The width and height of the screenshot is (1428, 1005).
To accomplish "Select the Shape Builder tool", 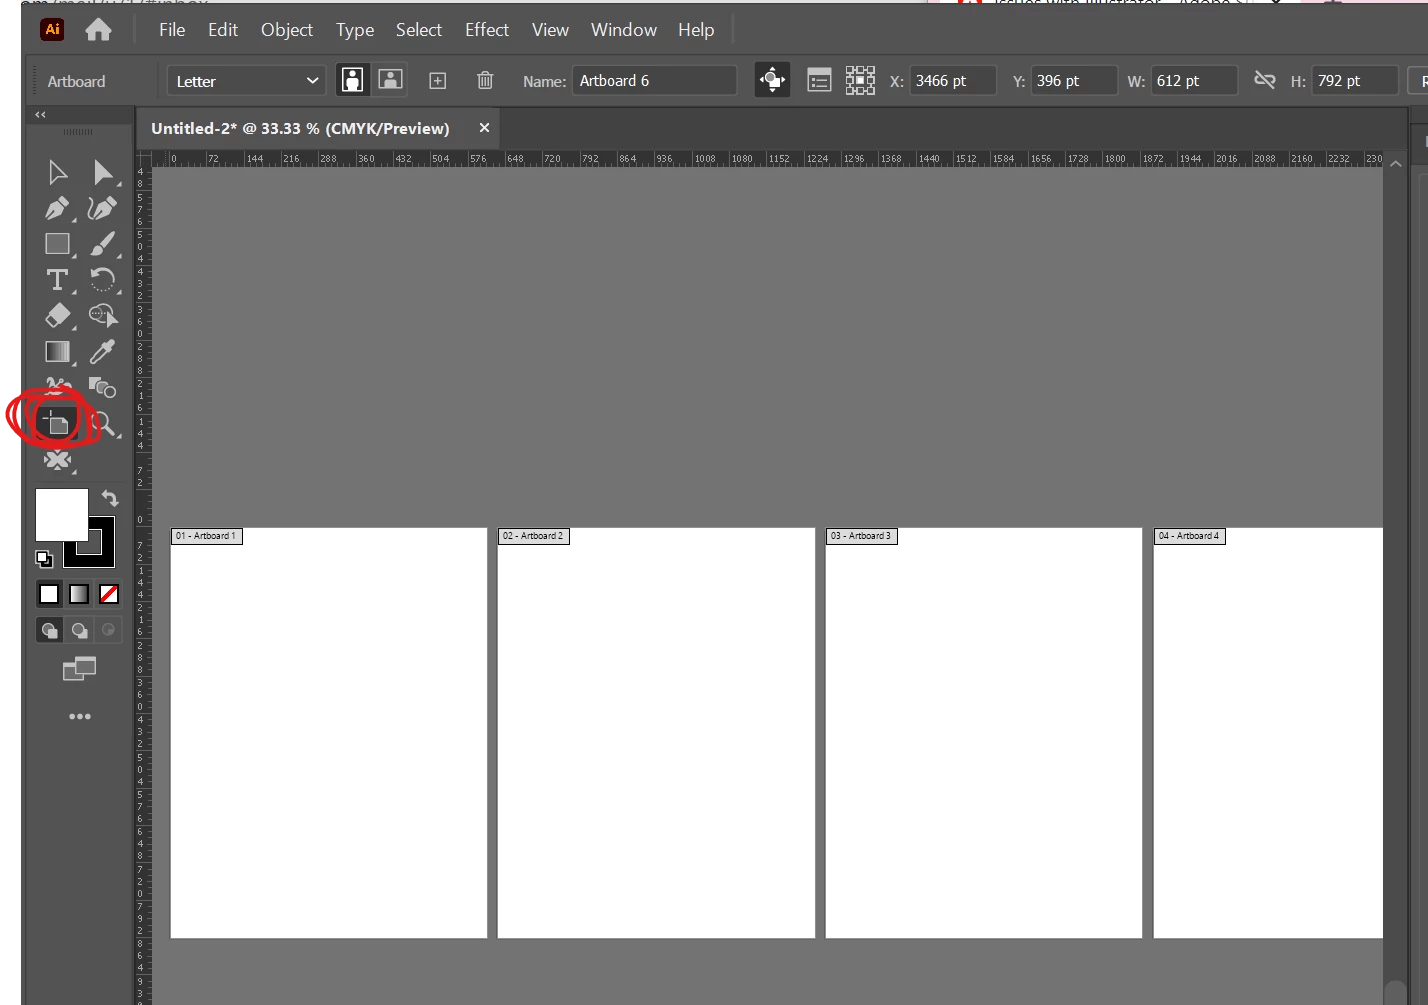I will pos(102,316).
